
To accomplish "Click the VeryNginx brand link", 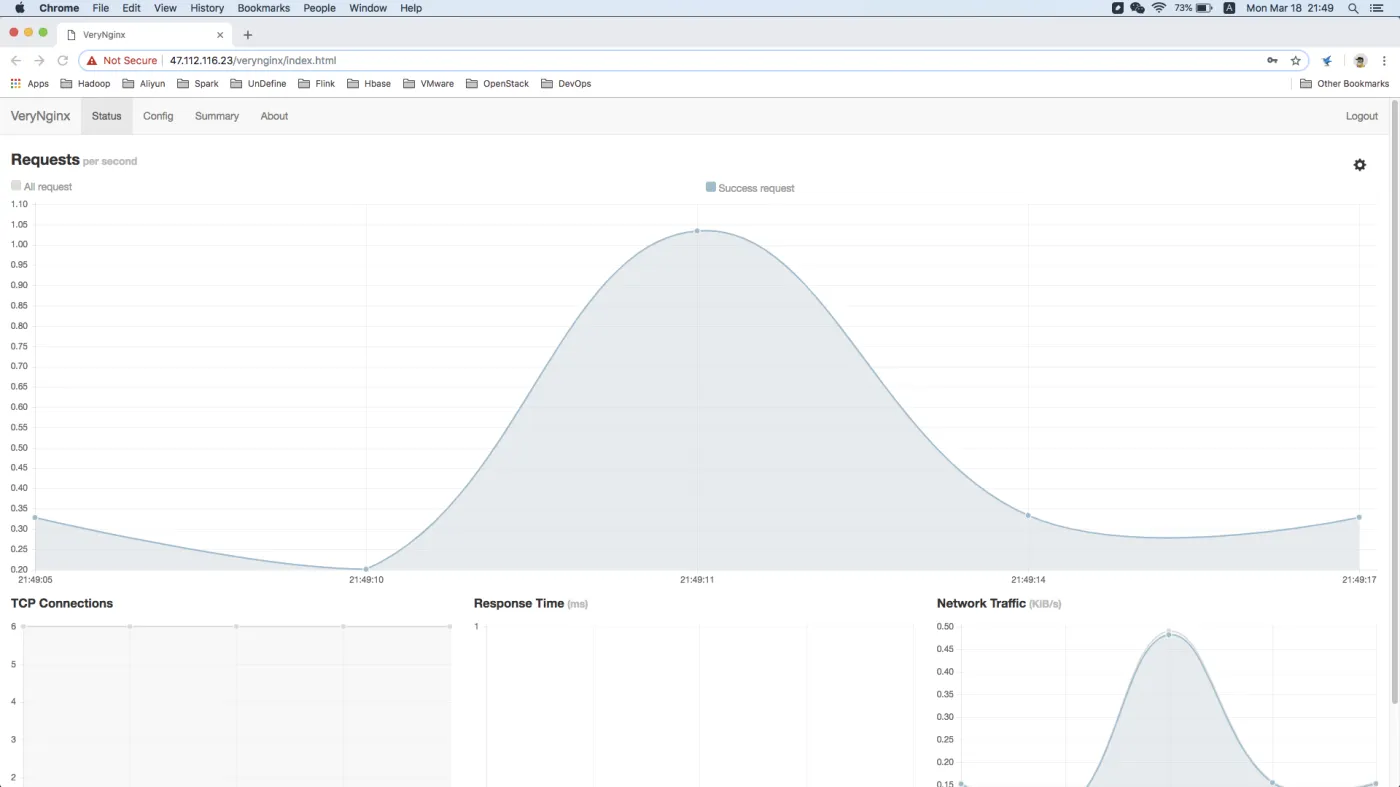I will (41, 116).
